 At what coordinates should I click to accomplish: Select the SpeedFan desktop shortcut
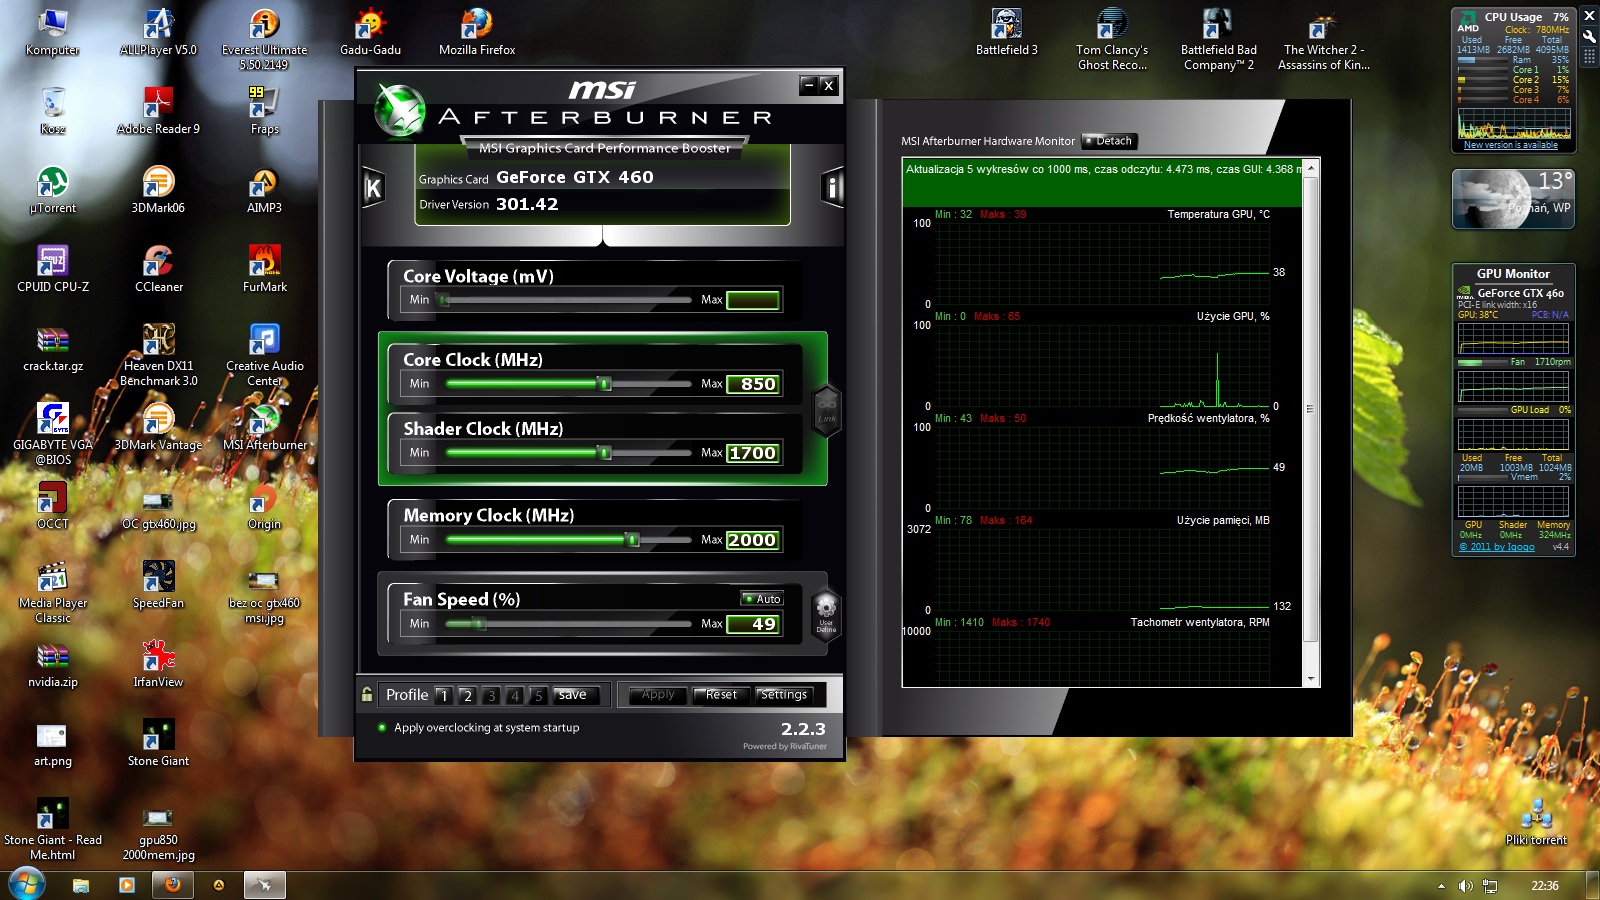point(159,585)
